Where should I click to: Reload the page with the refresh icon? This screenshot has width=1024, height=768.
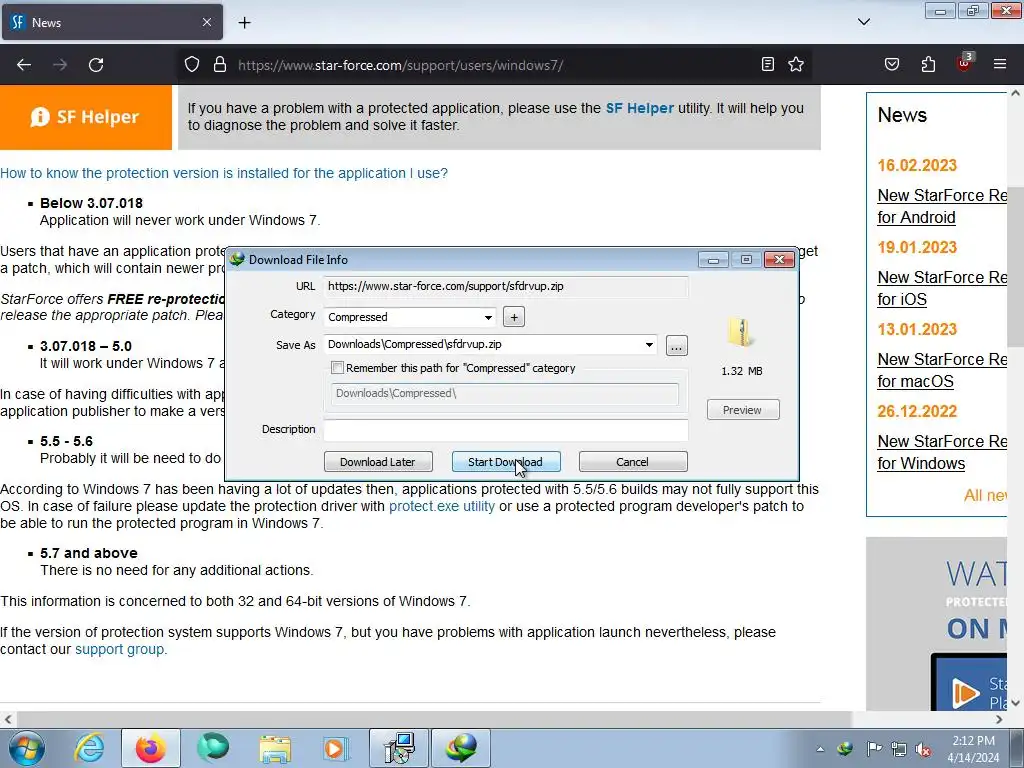coord(96,65)
